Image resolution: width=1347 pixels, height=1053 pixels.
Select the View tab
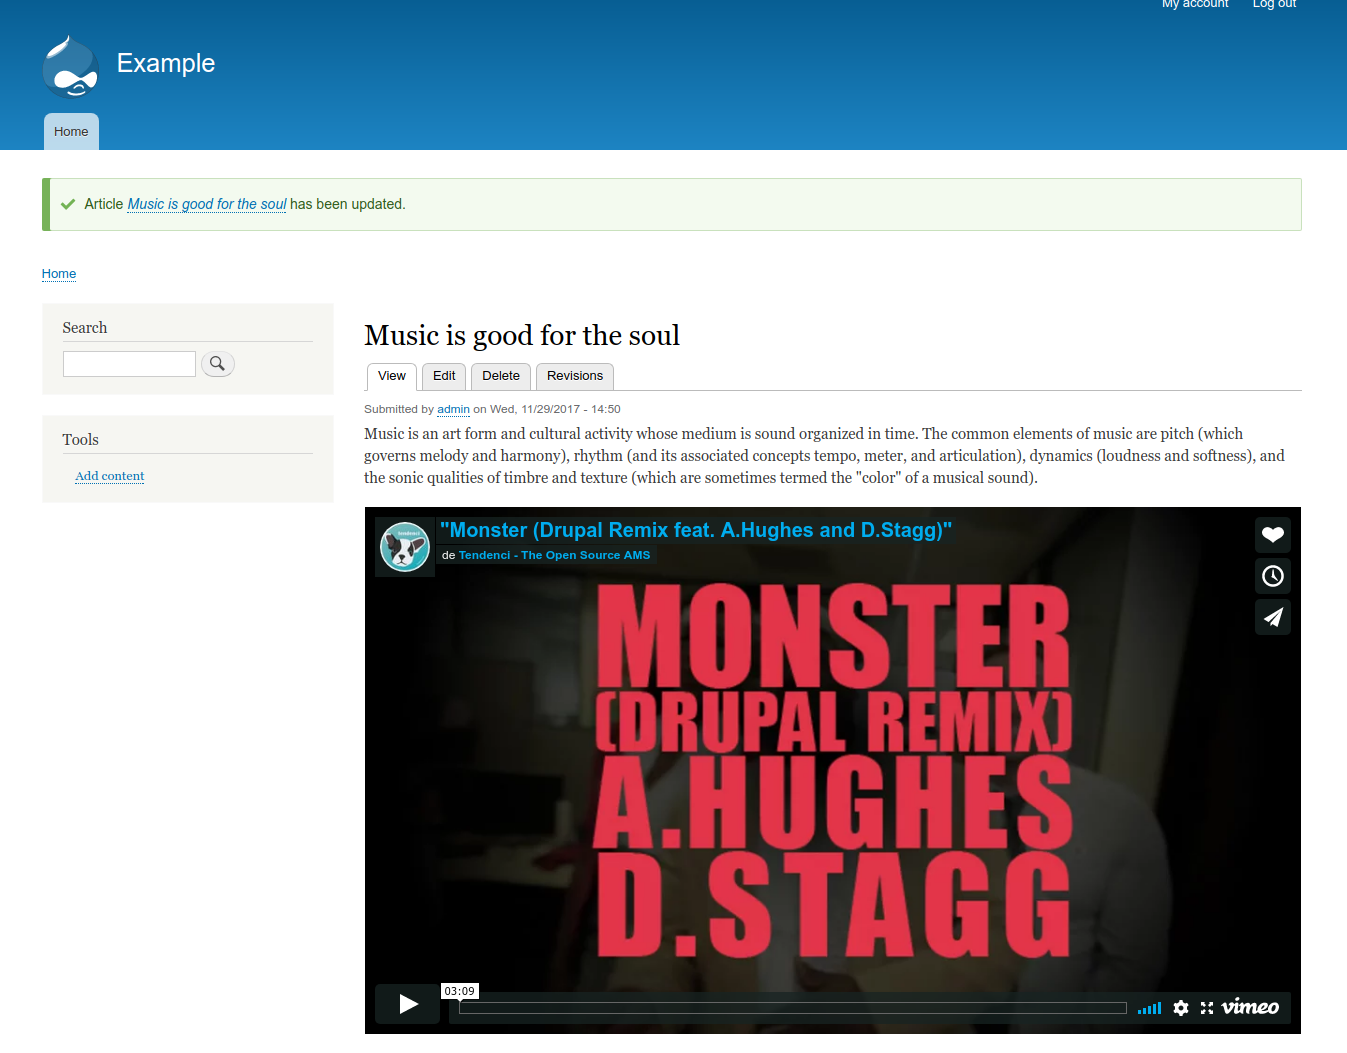tap(392, 376)
